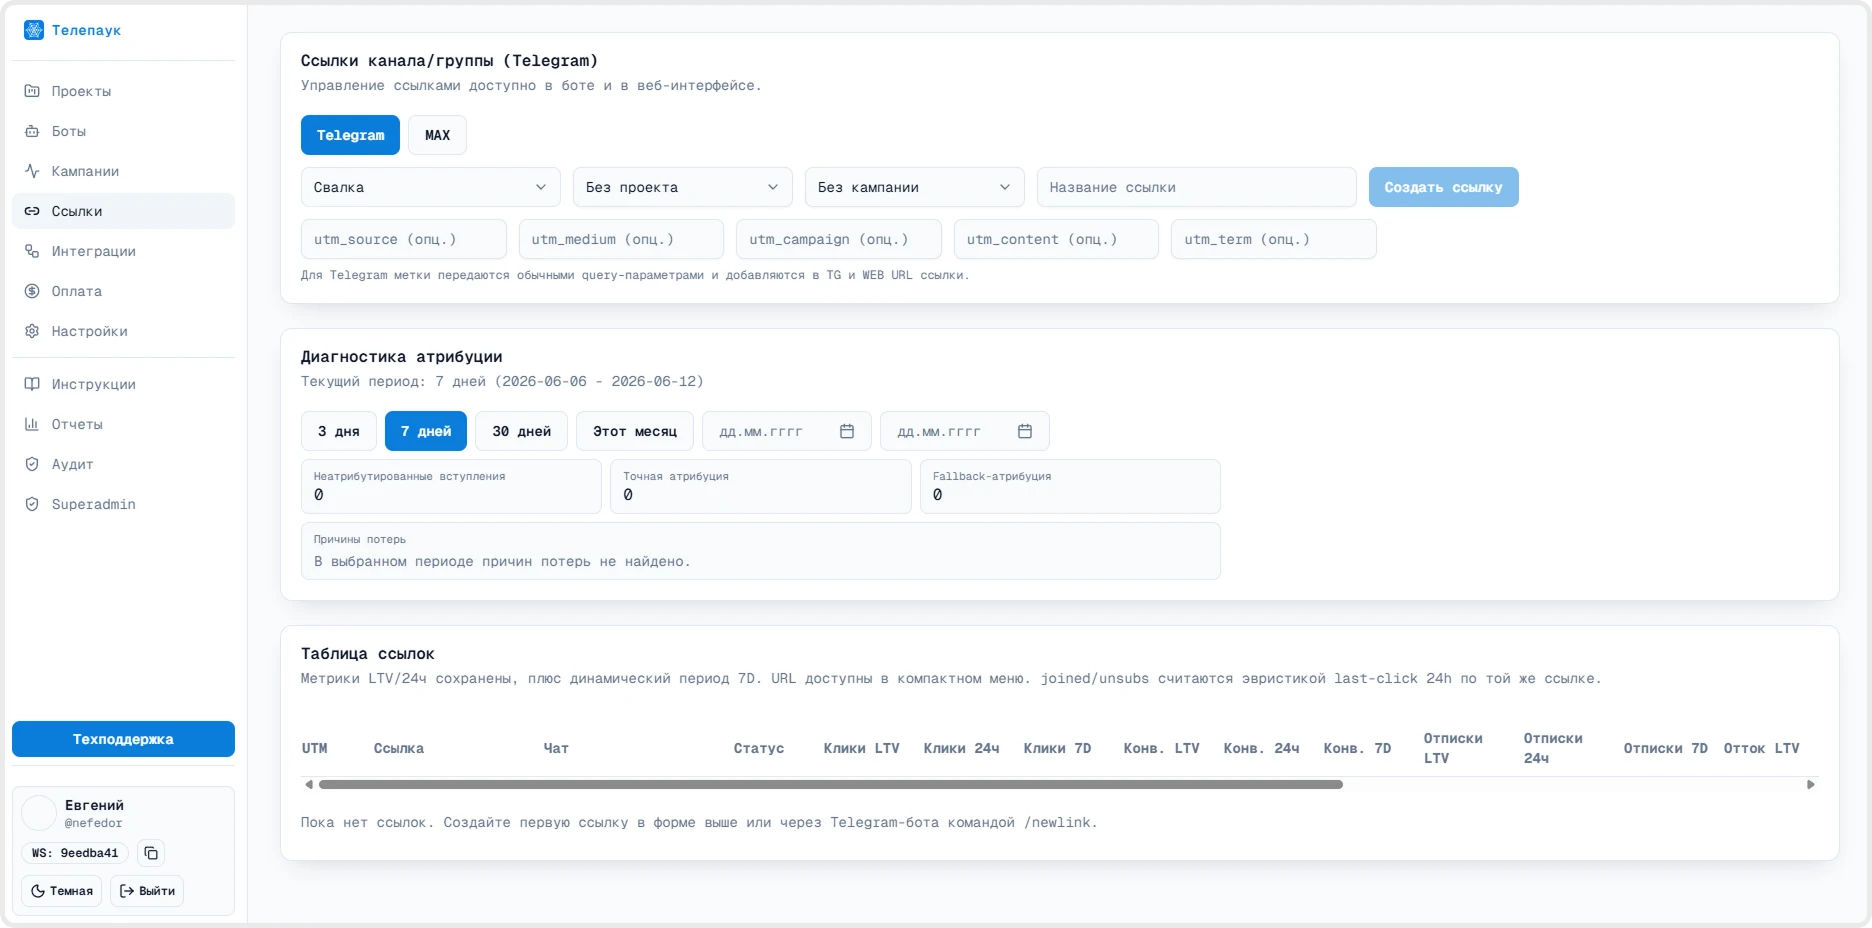Click the Проекты sidebar icon
Viewport: 1872px width, 928px height.
click(x=32, y=91)
